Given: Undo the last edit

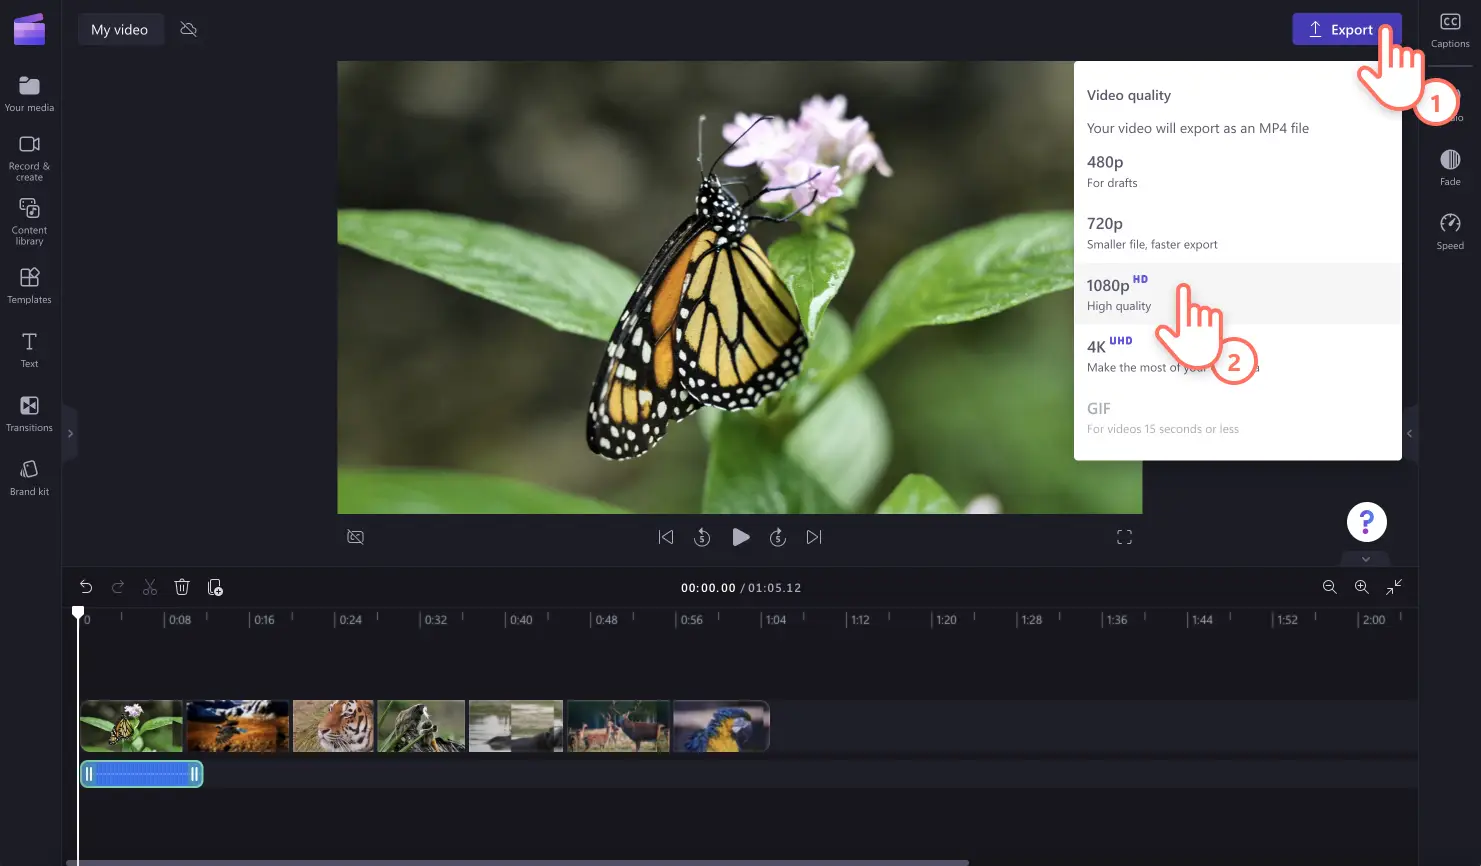Looking at the screenshot, I should tap(85, 587).
